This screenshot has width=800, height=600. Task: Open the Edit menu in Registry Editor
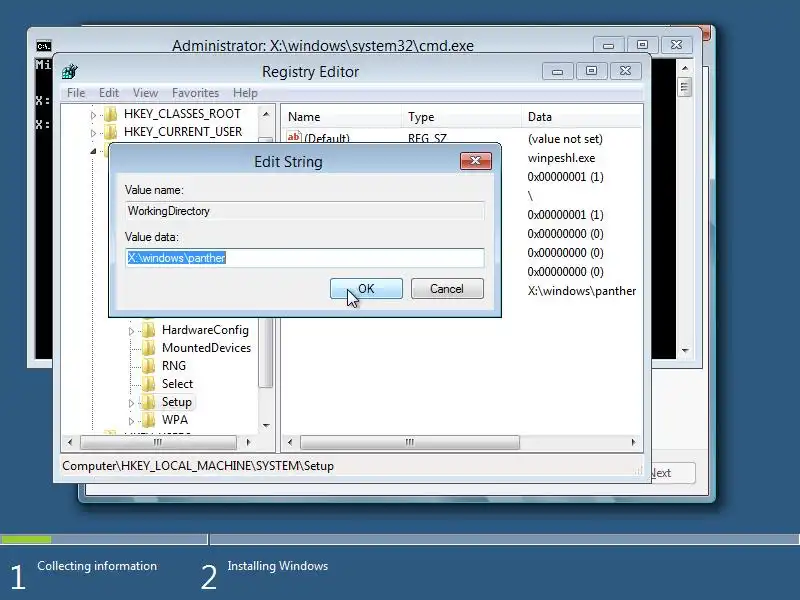[x=109, y=93]
